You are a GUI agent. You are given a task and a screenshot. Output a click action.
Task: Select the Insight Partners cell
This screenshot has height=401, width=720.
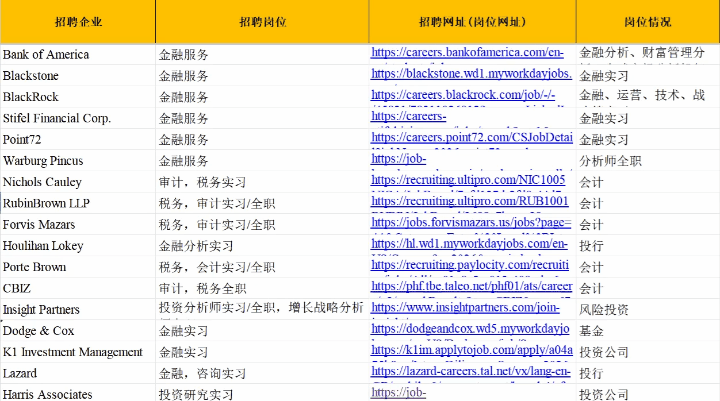[78, 310]
